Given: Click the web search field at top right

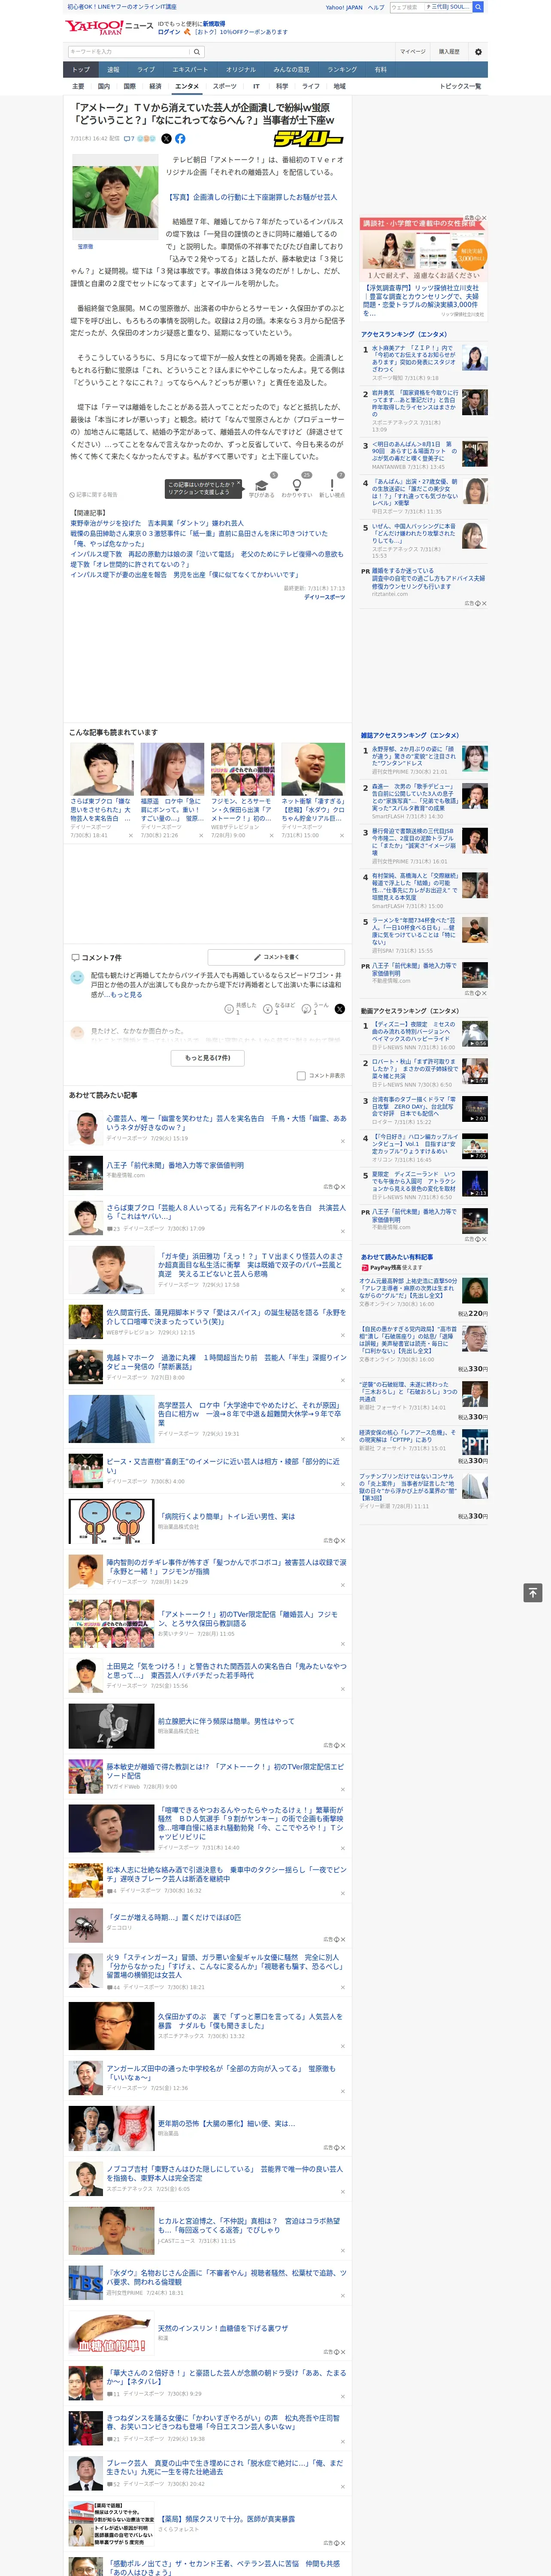Looking at the screenshot, I should (407, 7).
